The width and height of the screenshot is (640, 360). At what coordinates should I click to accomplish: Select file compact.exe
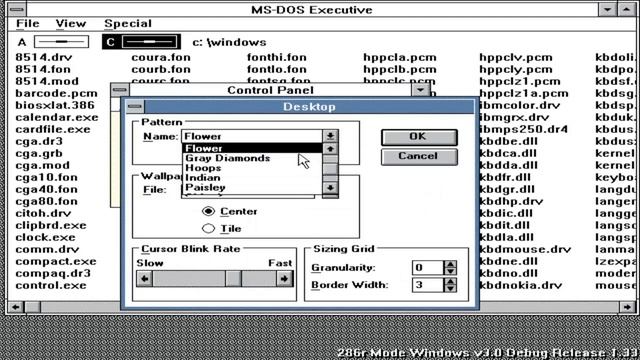[x=56, y=261]
